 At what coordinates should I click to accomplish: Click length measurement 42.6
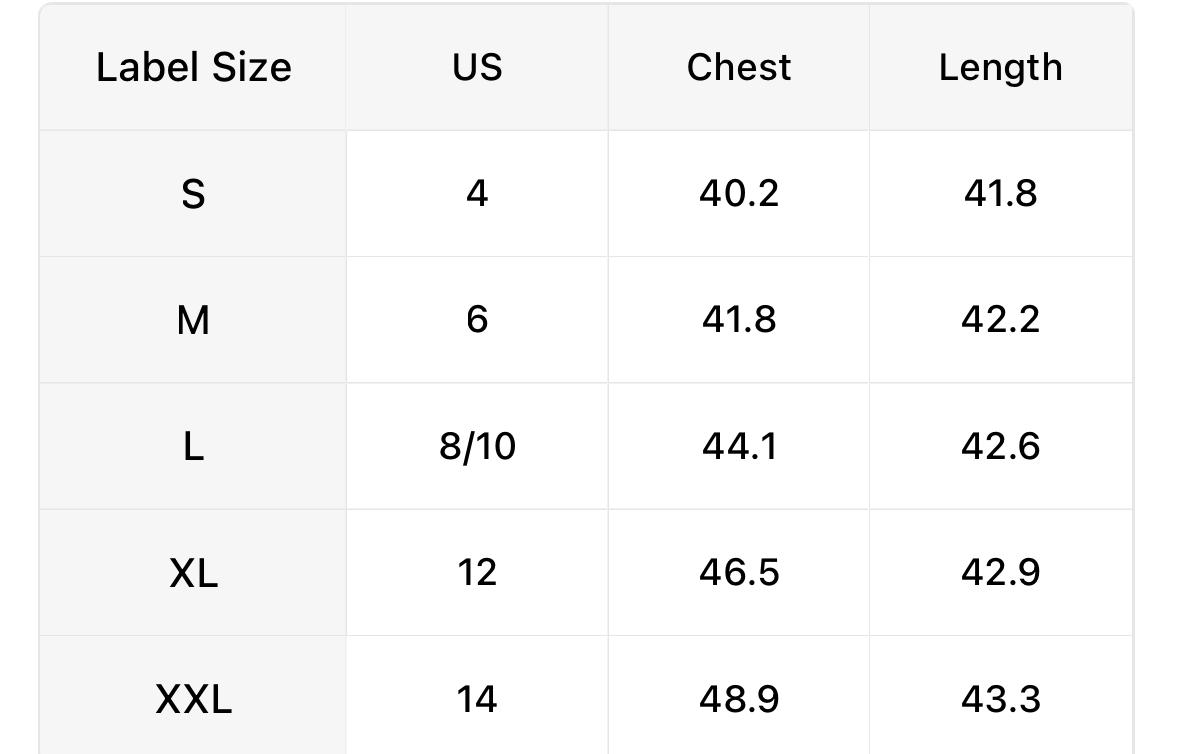tap(1000, 446)
